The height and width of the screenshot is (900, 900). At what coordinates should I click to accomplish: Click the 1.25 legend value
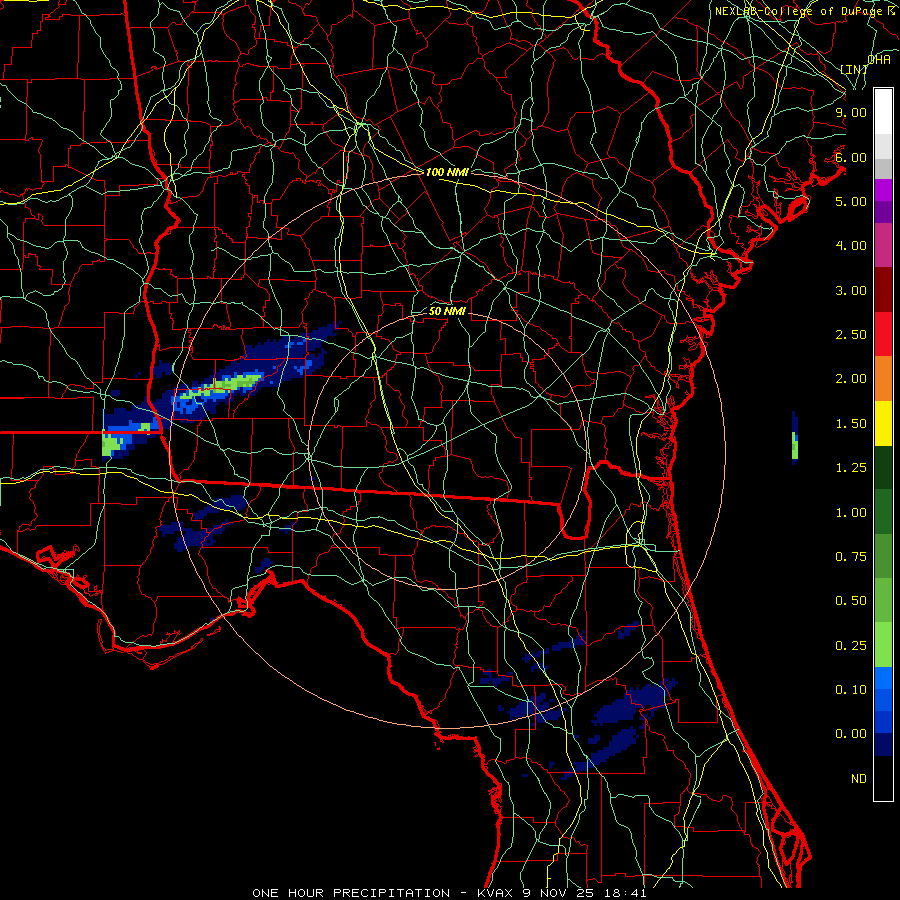click(851, 468)
